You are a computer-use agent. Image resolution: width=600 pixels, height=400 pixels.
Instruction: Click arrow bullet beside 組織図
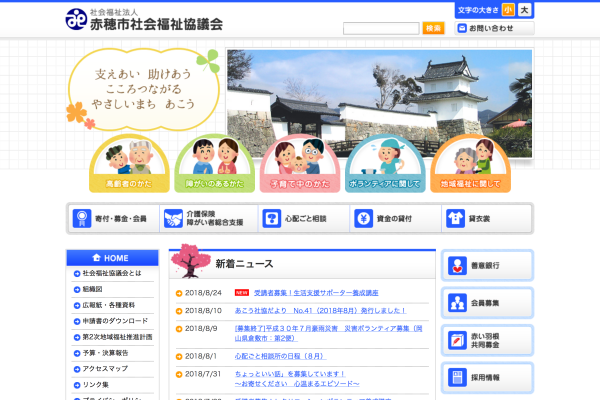click(x=77, y=289)
